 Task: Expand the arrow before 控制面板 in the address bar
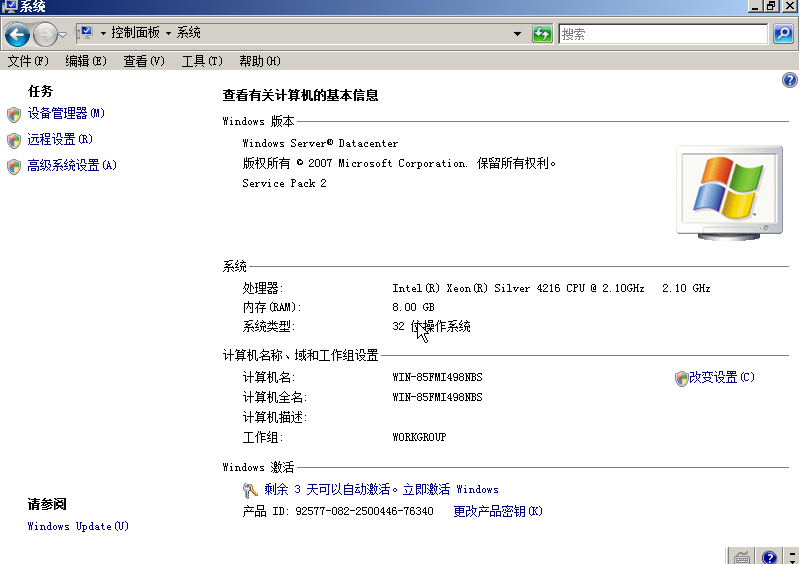coord(103,34)
